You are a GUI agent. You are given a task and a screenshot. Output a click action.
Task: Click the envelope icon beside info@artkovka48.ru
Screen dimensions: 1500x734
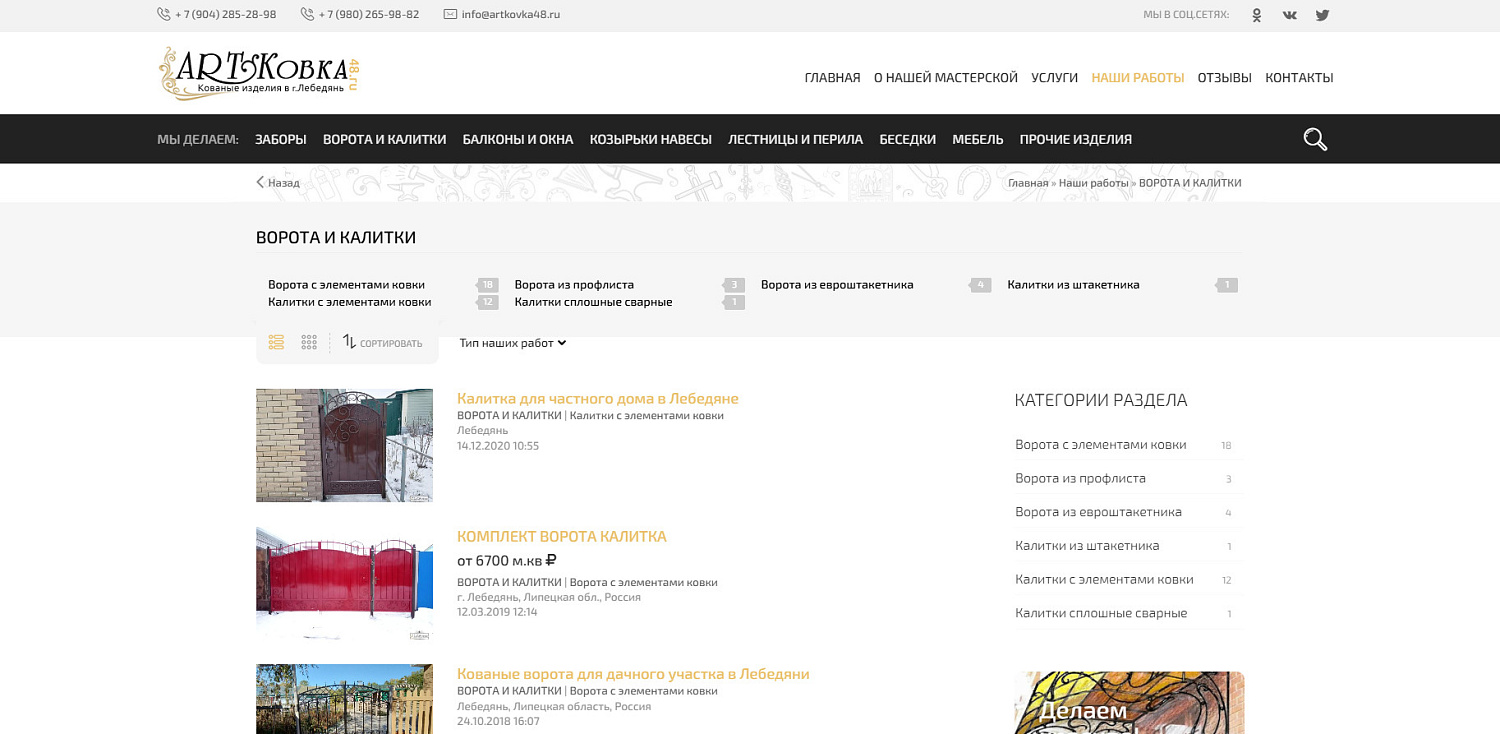[x=448, y=14]
